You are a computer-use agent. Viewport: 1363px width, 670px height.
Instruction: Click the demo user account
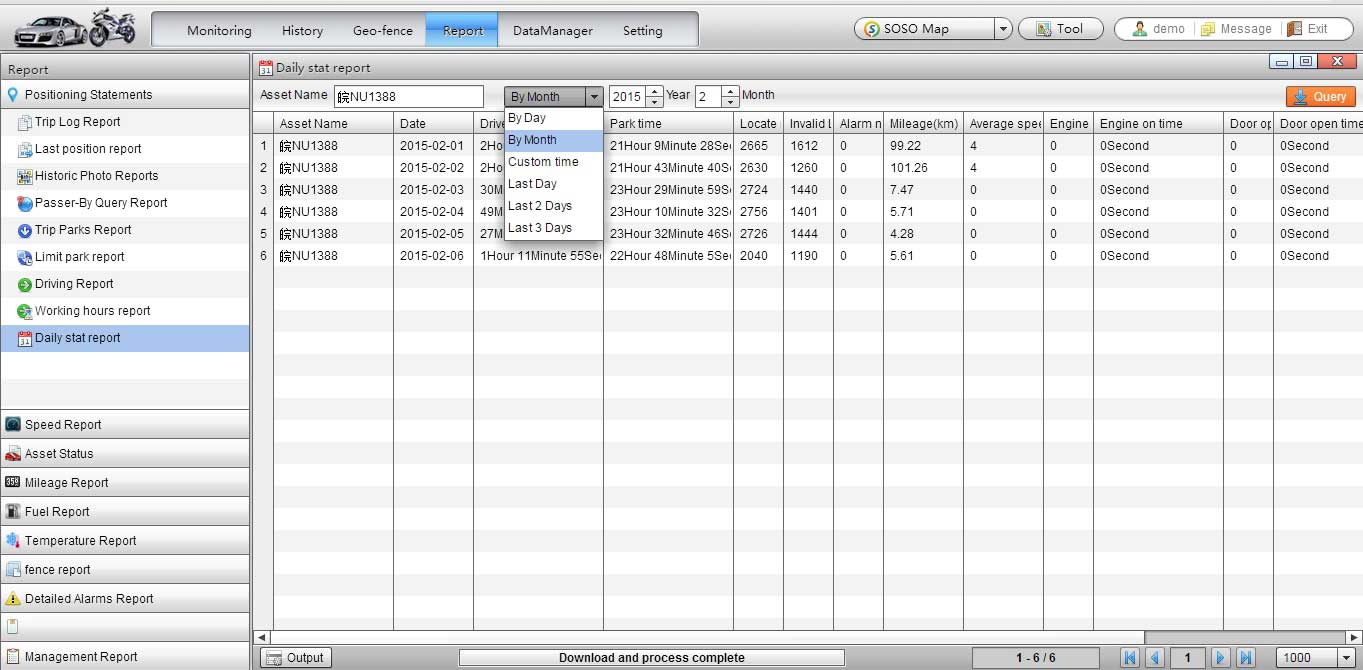point(1158,29)
